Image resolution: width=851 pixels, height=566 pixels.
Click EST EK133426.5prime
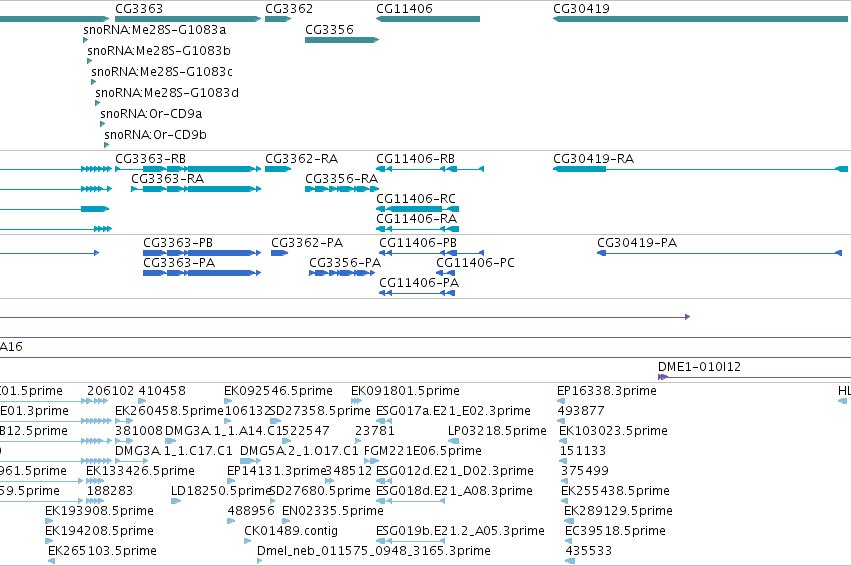pos(141,471)
